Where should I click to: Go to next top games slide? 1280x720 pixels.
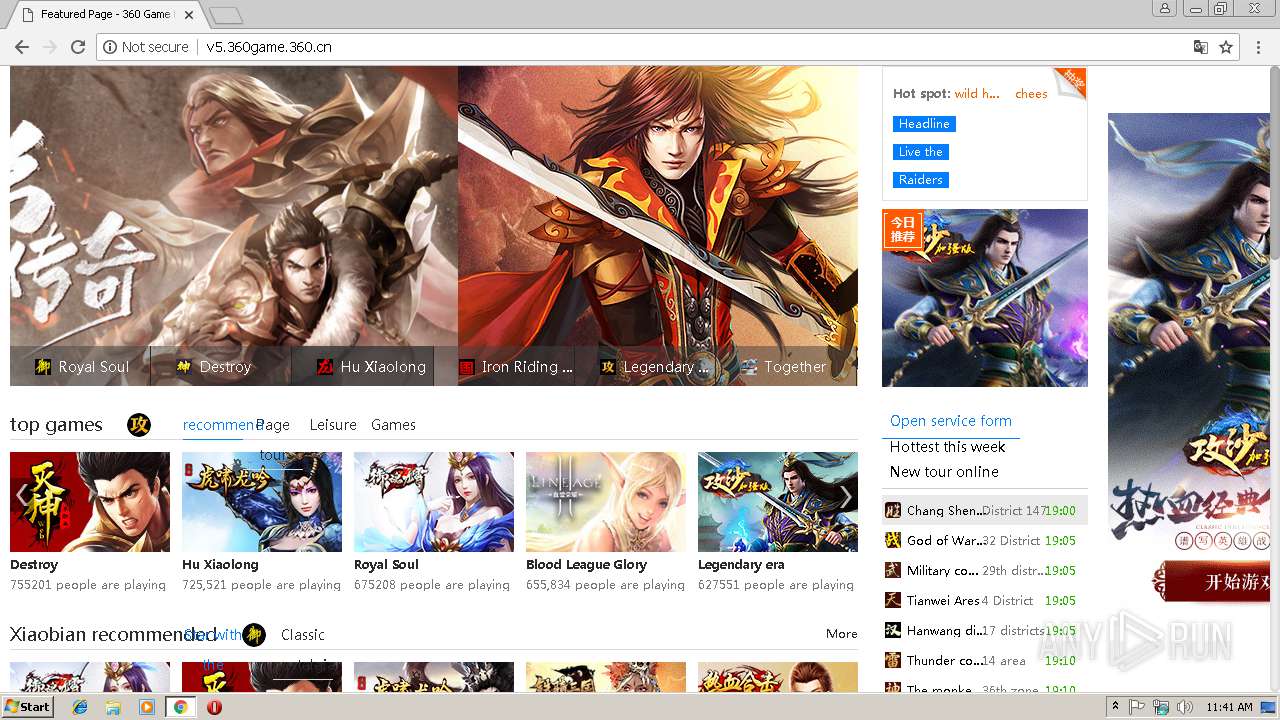pos(845,496)
